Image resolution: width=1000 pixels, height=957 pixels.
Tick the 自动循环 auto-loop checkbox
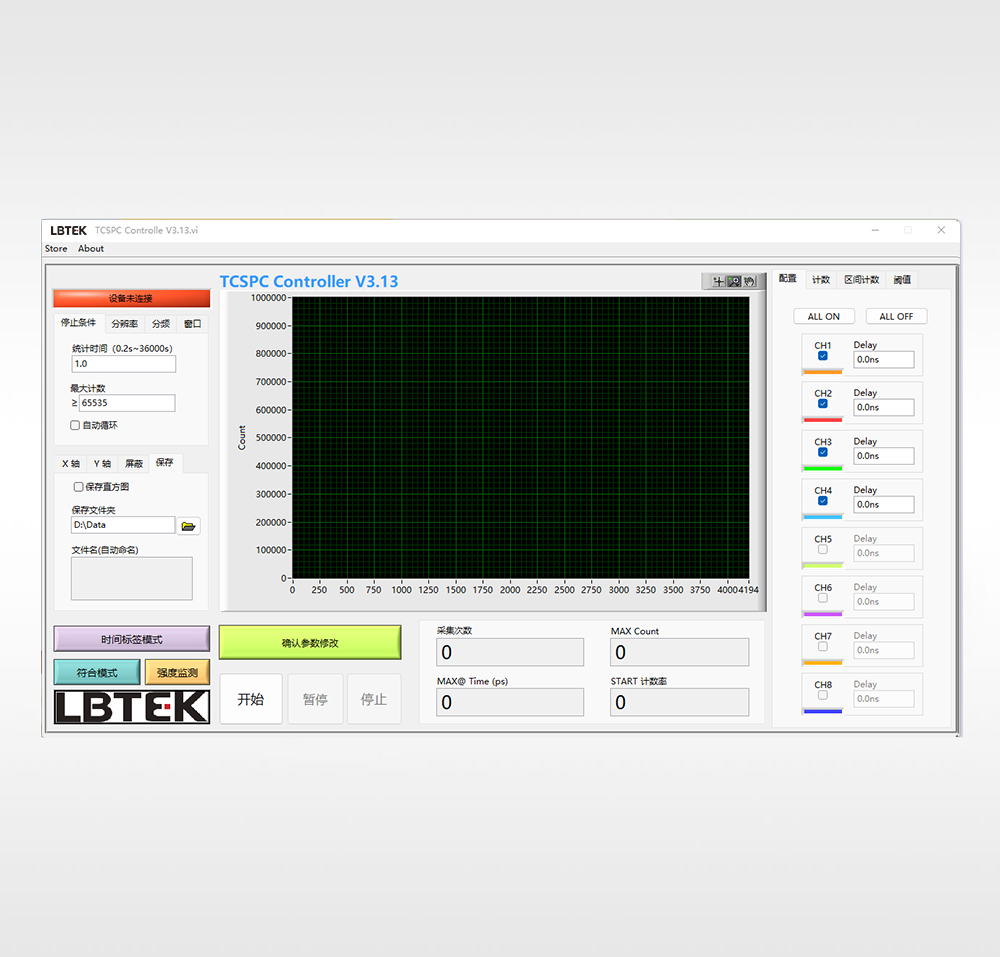[75, 426]
